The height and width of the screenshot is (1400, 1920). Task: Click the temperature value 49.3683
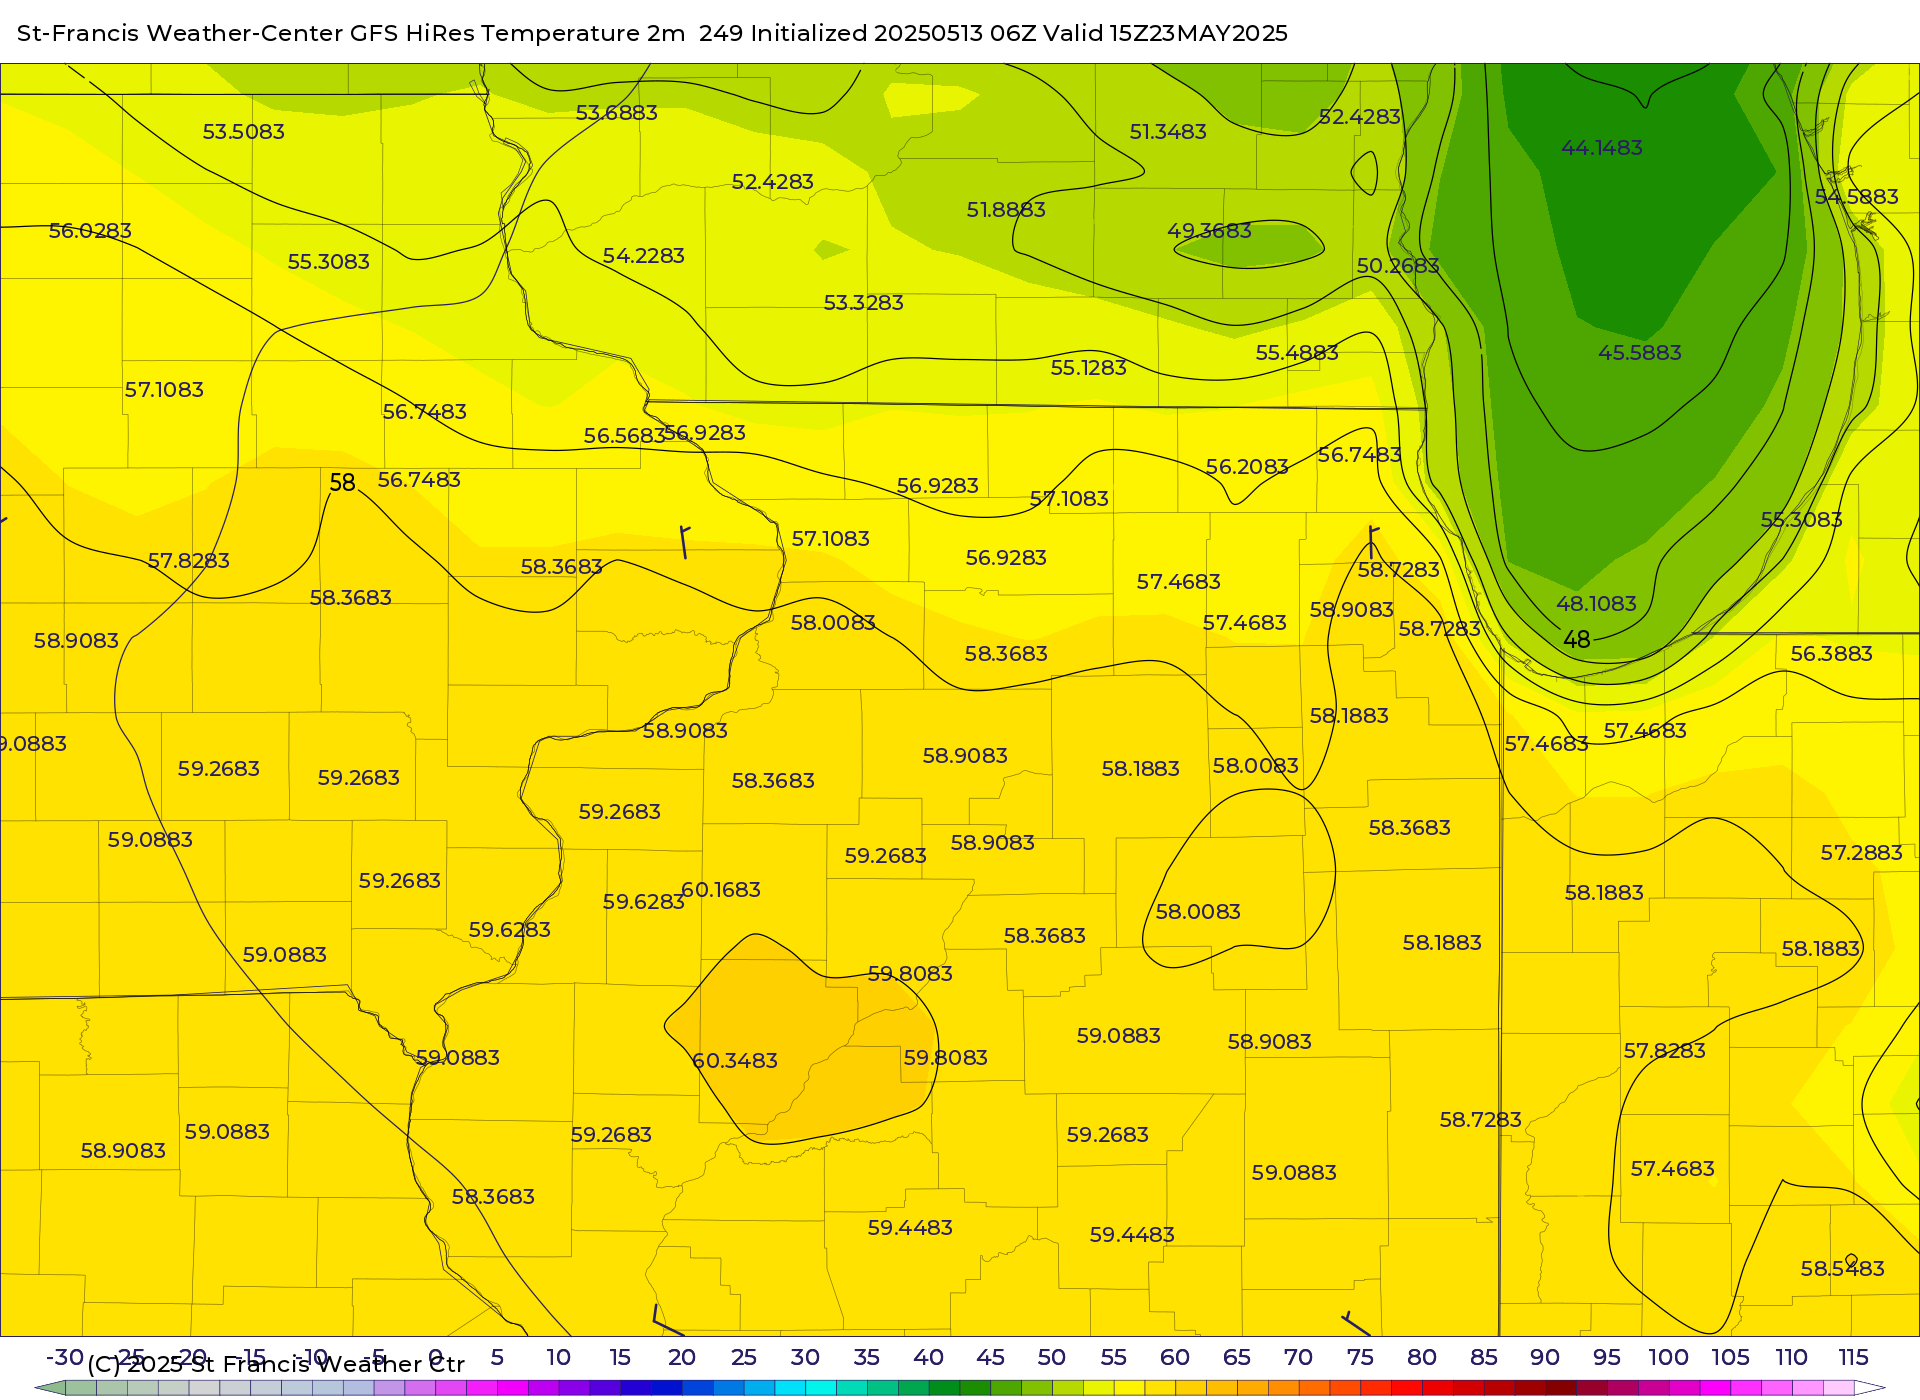1209,231
